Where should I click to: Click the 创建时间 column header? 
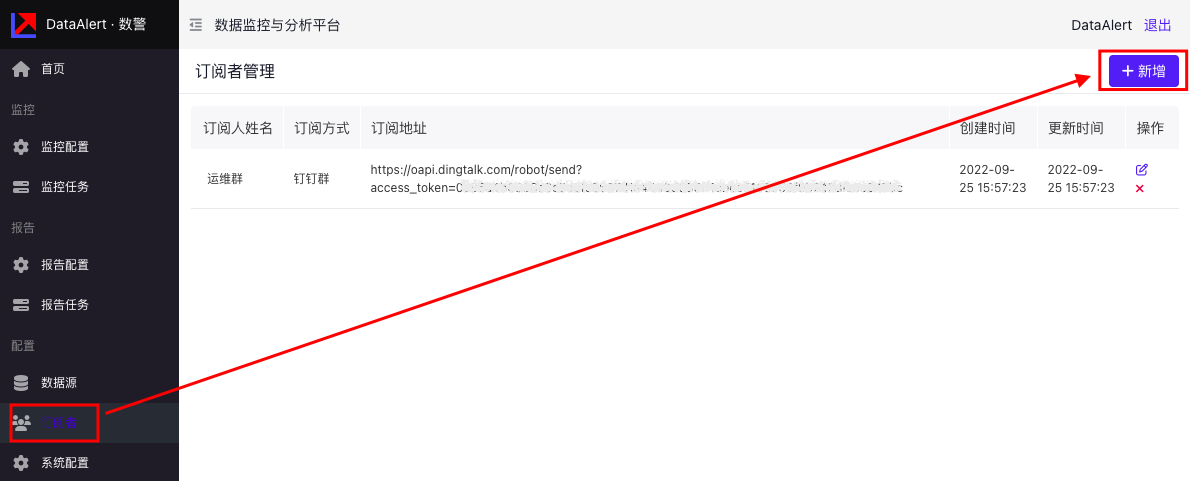(987, 128)
